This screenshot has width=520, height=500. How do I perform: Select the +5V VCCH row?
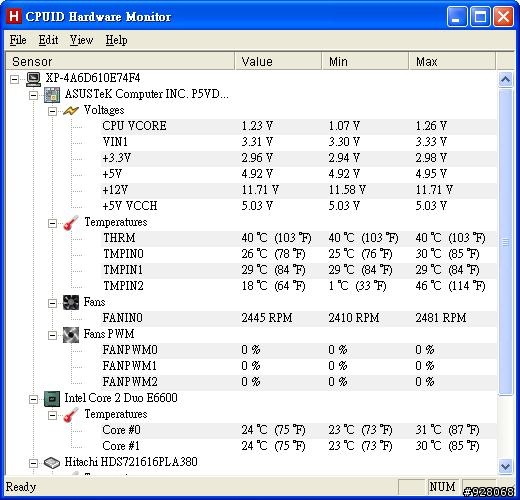coord(298,206)
